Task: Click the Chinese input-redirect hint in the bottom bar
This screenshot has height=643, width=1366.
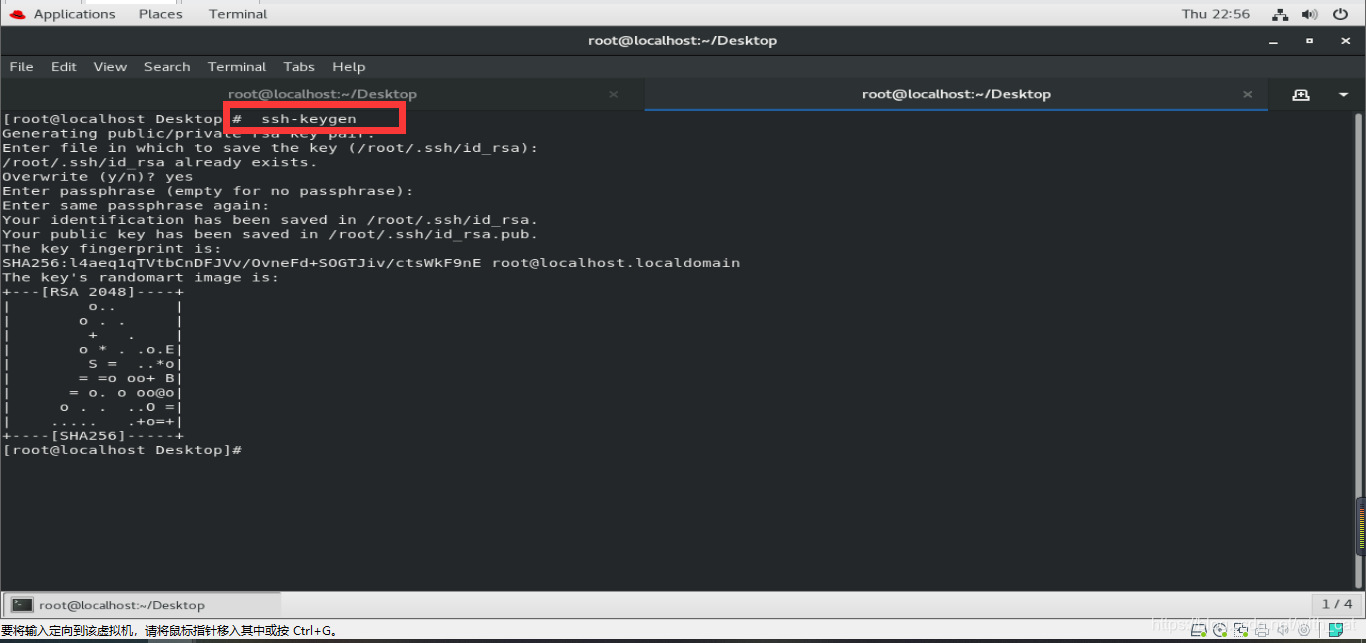Action: [x=168, y=631]
